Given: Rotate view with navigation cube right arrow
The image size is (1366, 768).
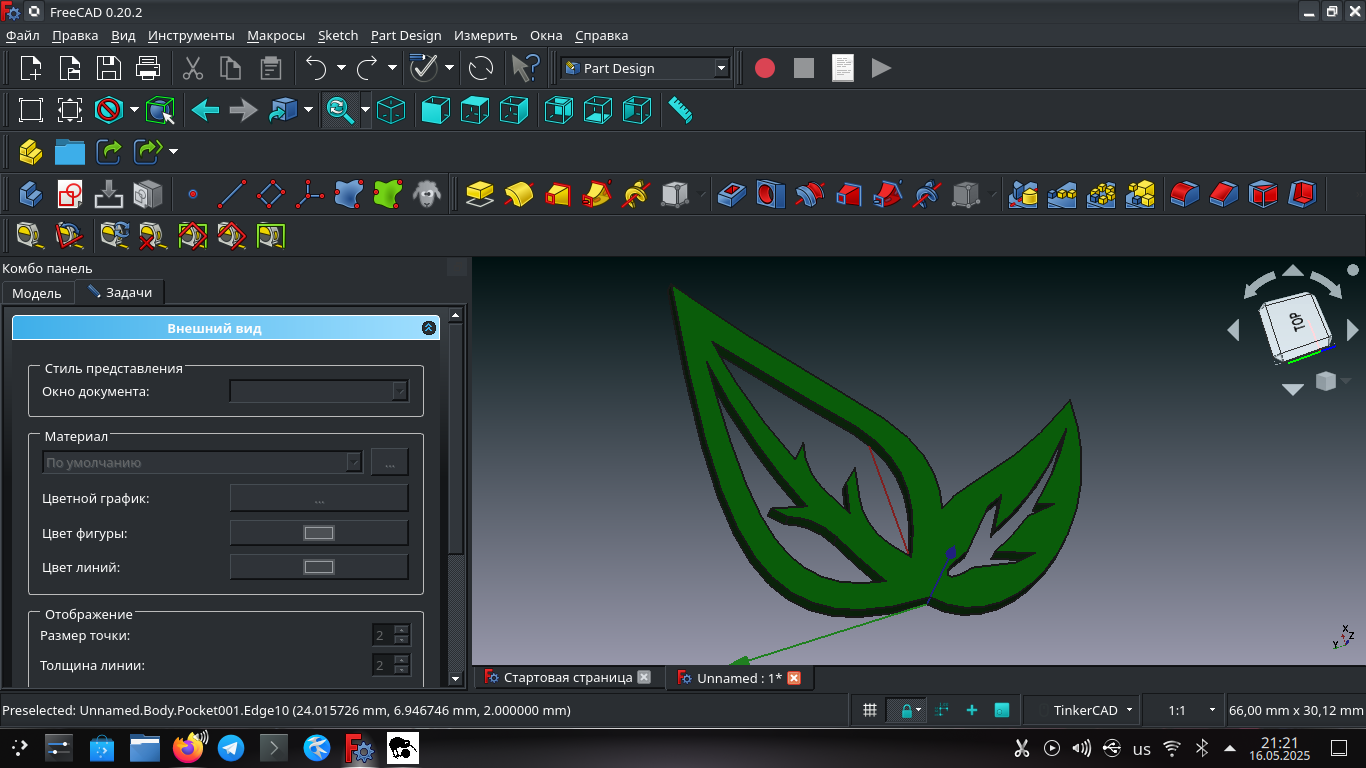Looking at the screenshot, I should tap(1353, 329).
